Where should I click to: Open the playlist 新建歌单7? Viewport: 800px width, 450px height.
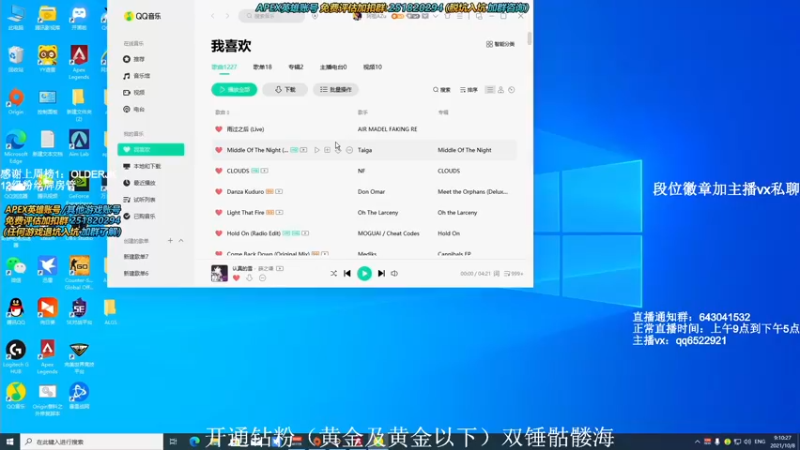pyautogui.click(x=136, y=257)
